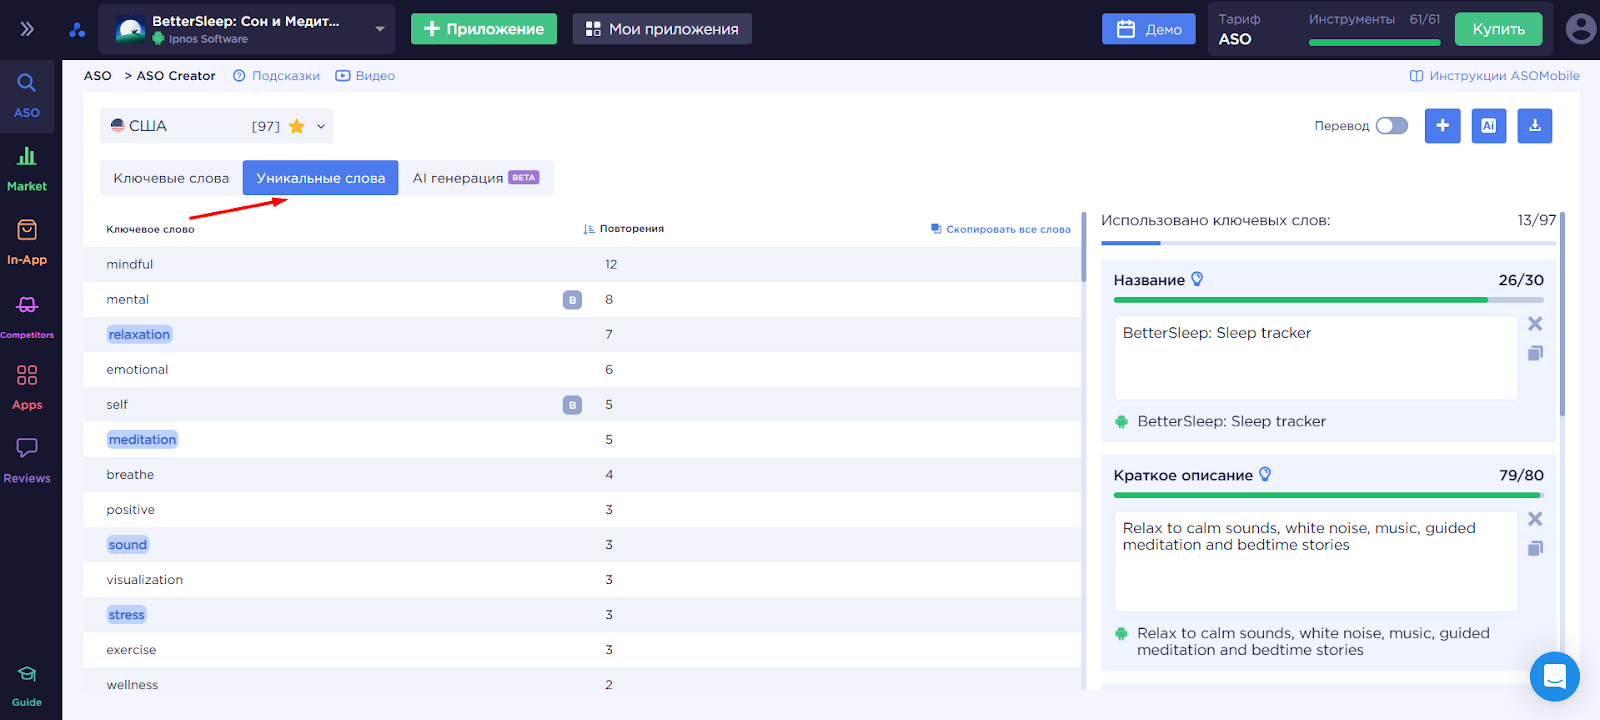This screenshot has width=1600, height=720.
Task: Select the keyword 'meditation'
Action: pyautogui.click(x=143, y=439)
